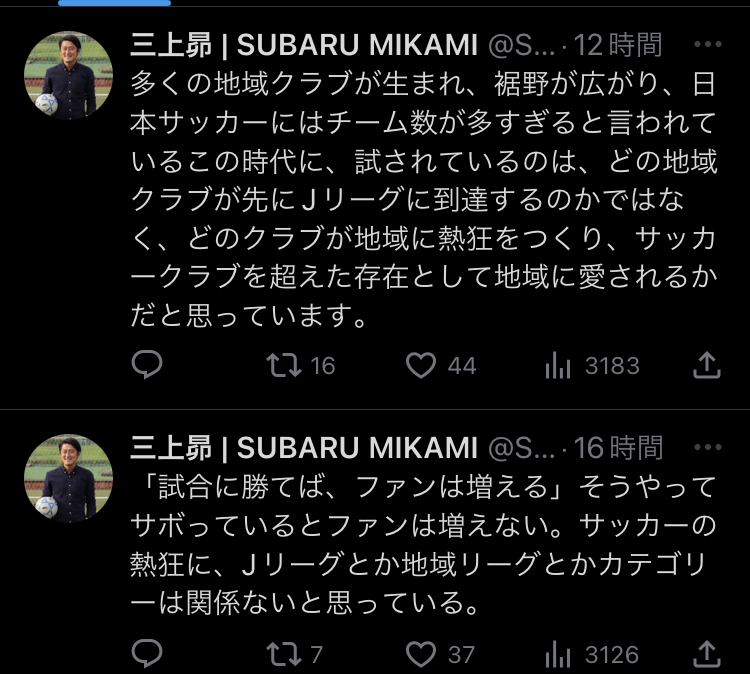Image resolution: width=750 pixels, height=674 pixels.
Task: Open profile picture on second tweet
Action: (68, 478)
